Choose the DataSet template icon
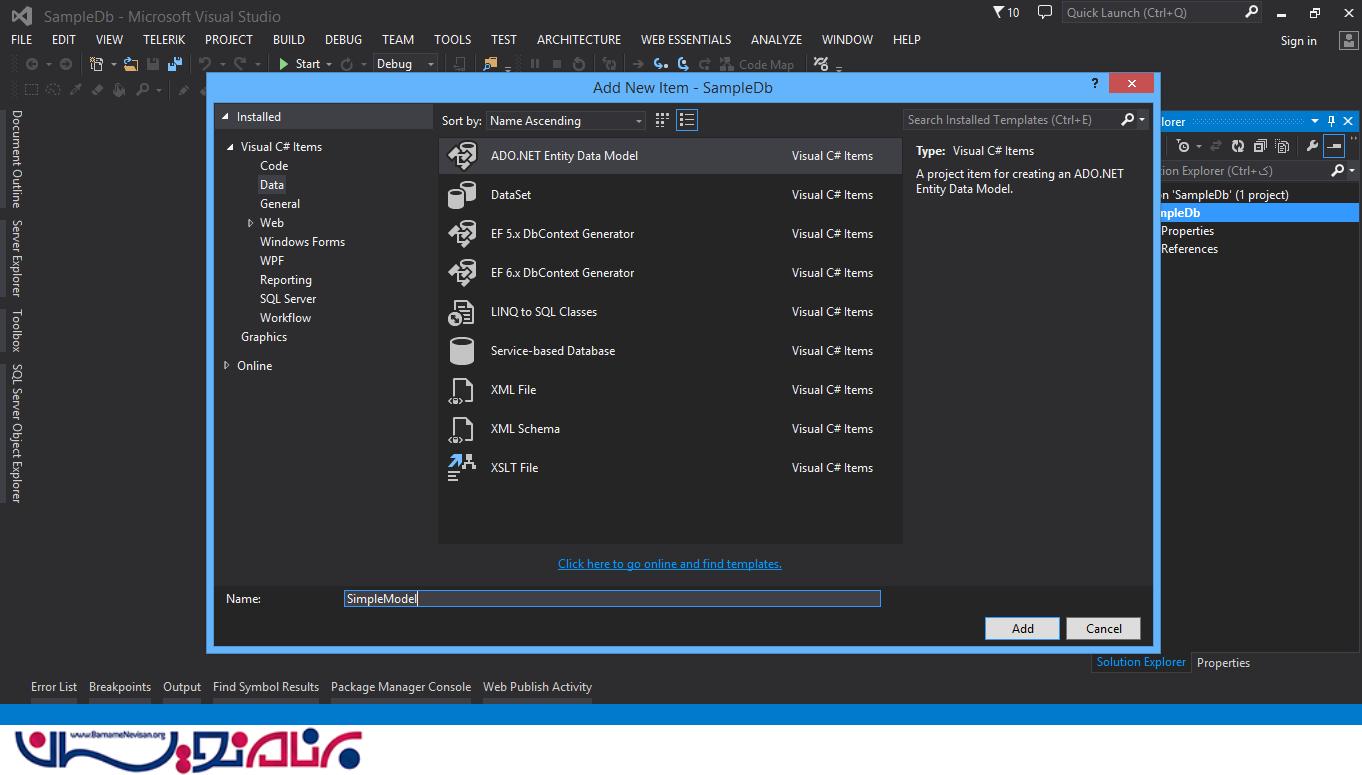This screenshot has width=1362, height=775. tap(461, 196)
